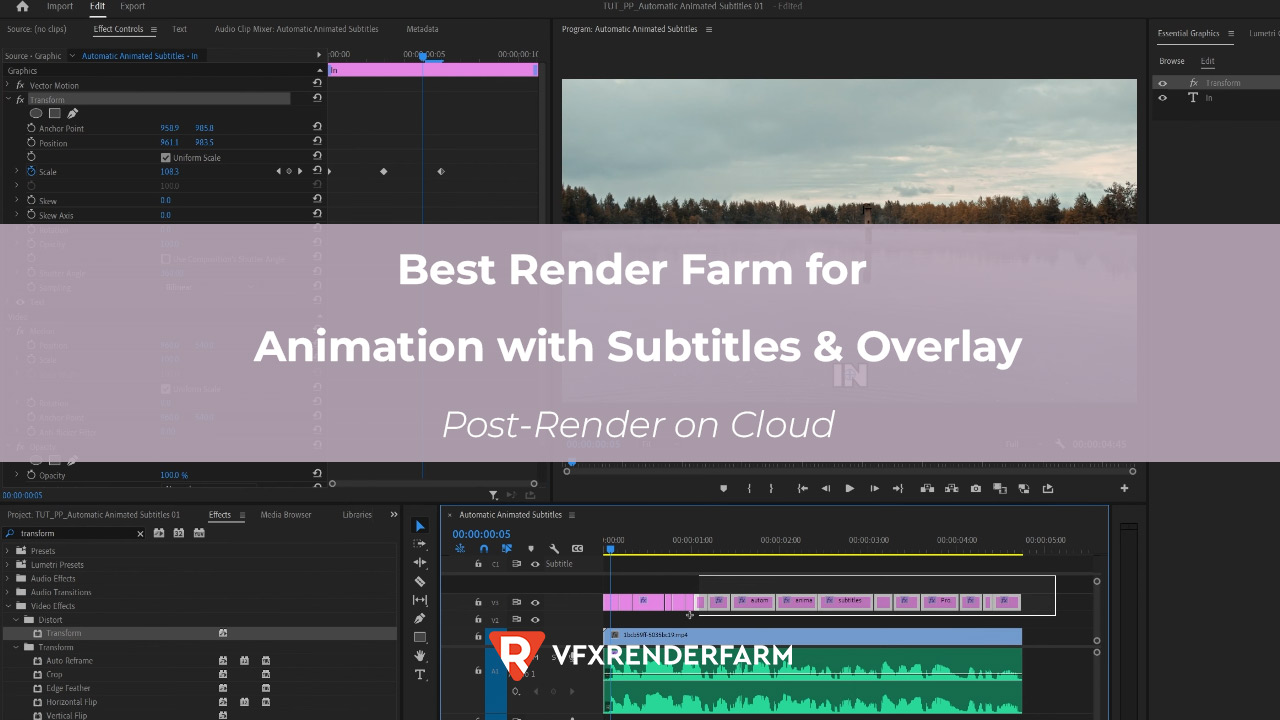Use free draw bezier mask pen
The height and width of the screenshot is (720, 1280).
pos(73,113)
